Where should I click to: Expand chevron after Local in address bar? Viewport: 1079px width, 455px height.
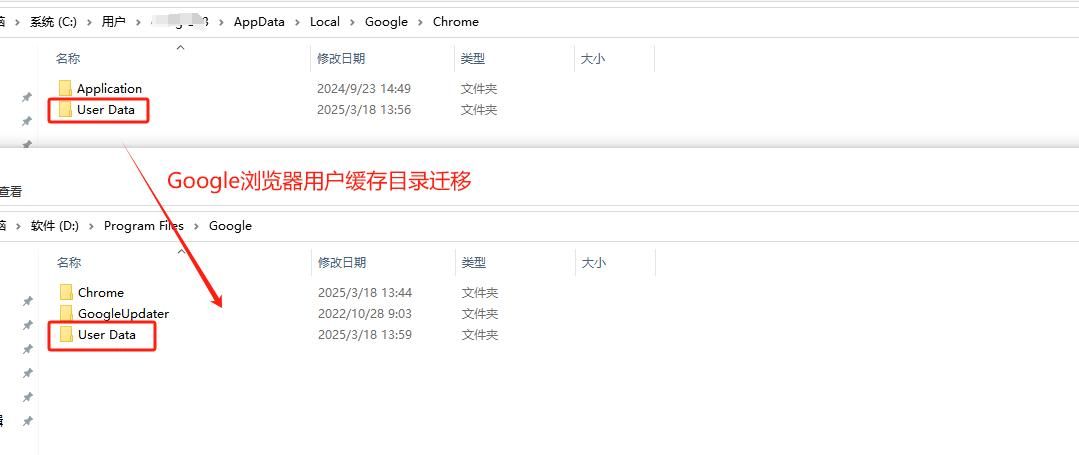pyautogui.click(x=352, y=22)
